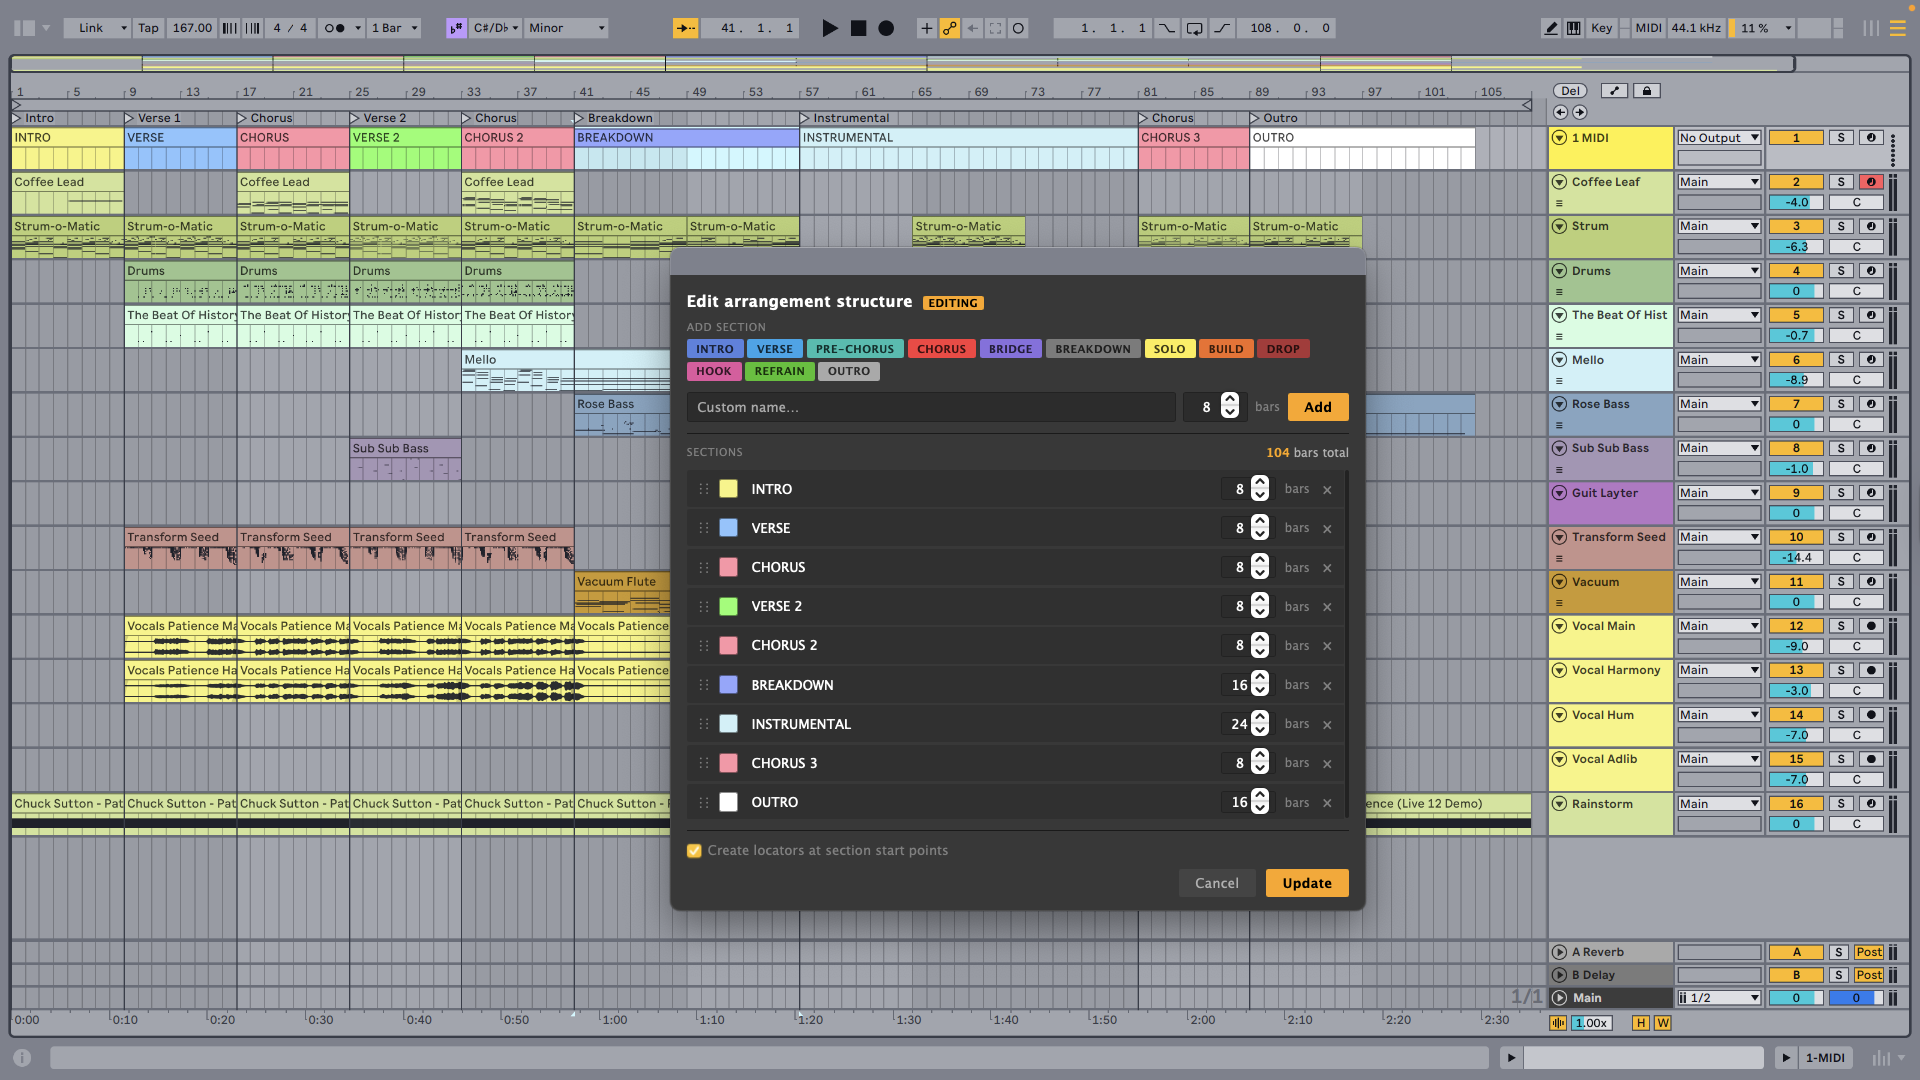Viewport: 1920px width, 1080px height.
Task: Click the Add button
Action: (1318, 407)
